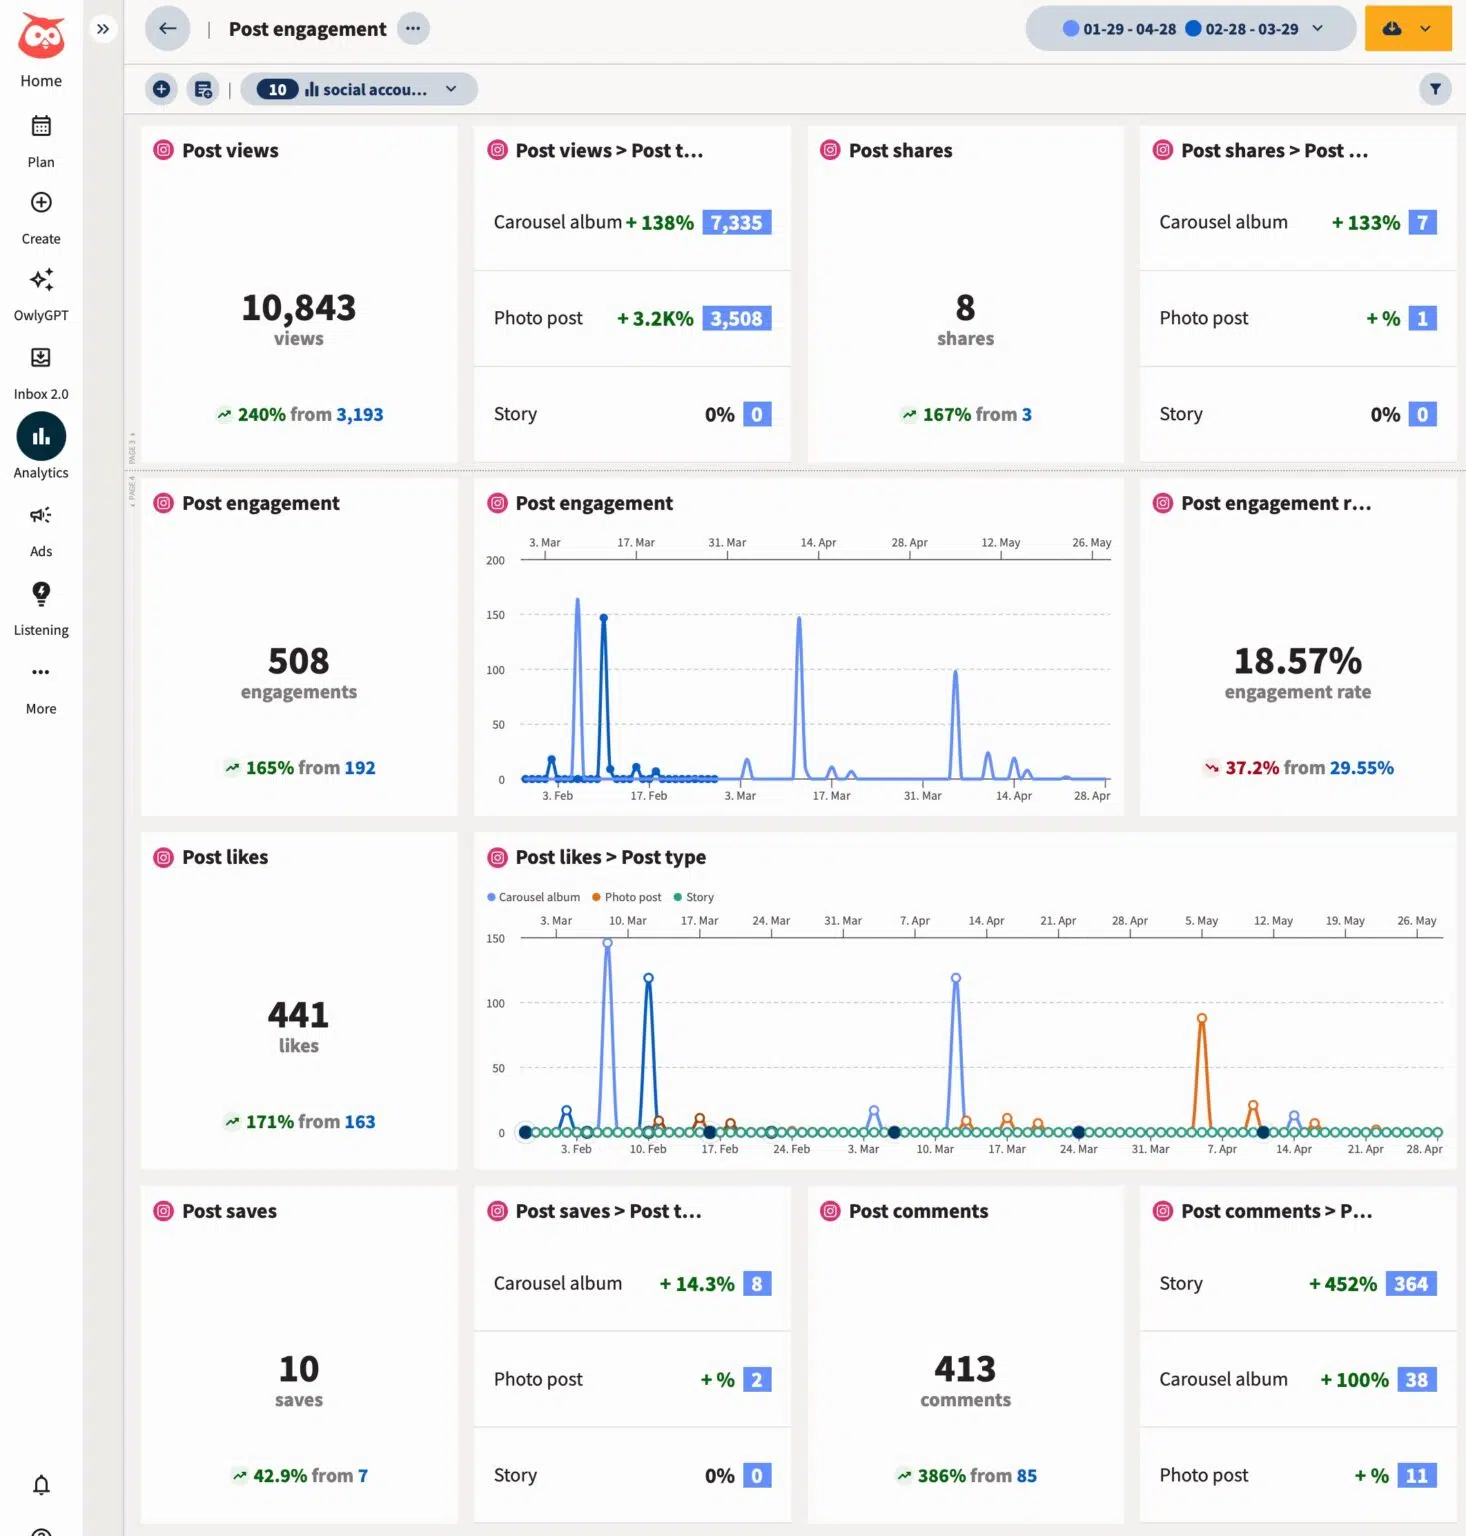Open the Analytics section in sidebar
Viewport: 1466px width, 1536px height.
41,438
